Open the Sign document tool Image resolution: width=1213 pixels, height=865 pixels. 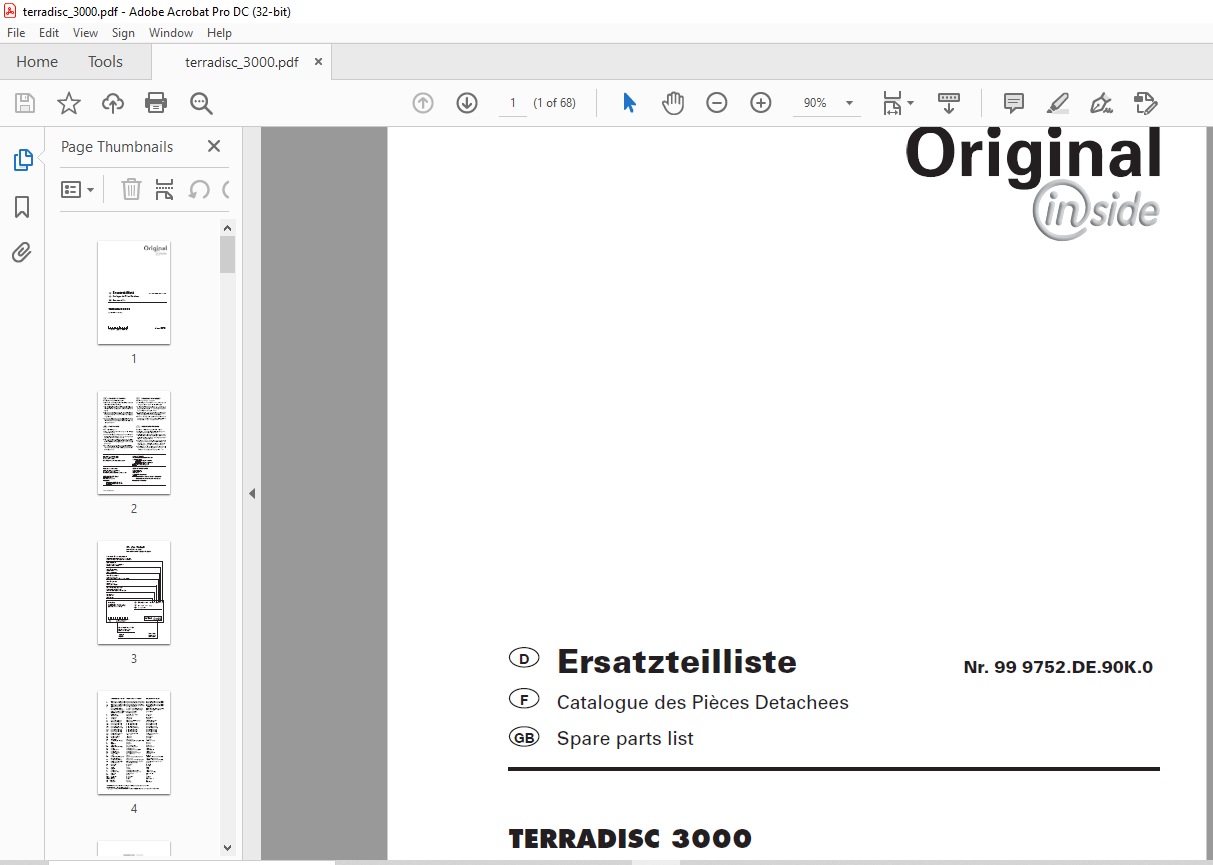click(1102, 103)
